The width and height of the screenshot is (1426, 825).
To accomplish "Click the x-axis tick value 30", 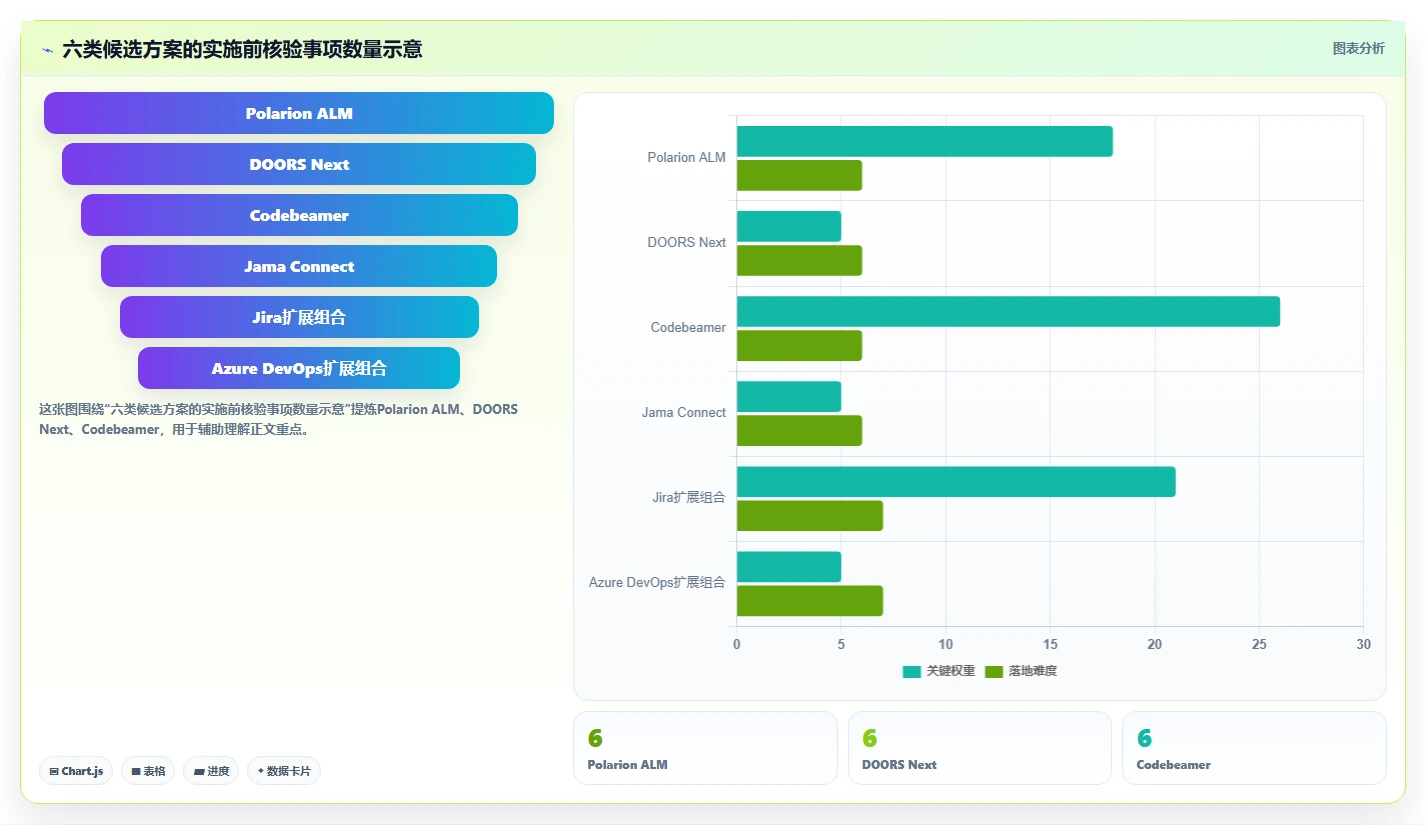I will click(x=1363, y=645).
